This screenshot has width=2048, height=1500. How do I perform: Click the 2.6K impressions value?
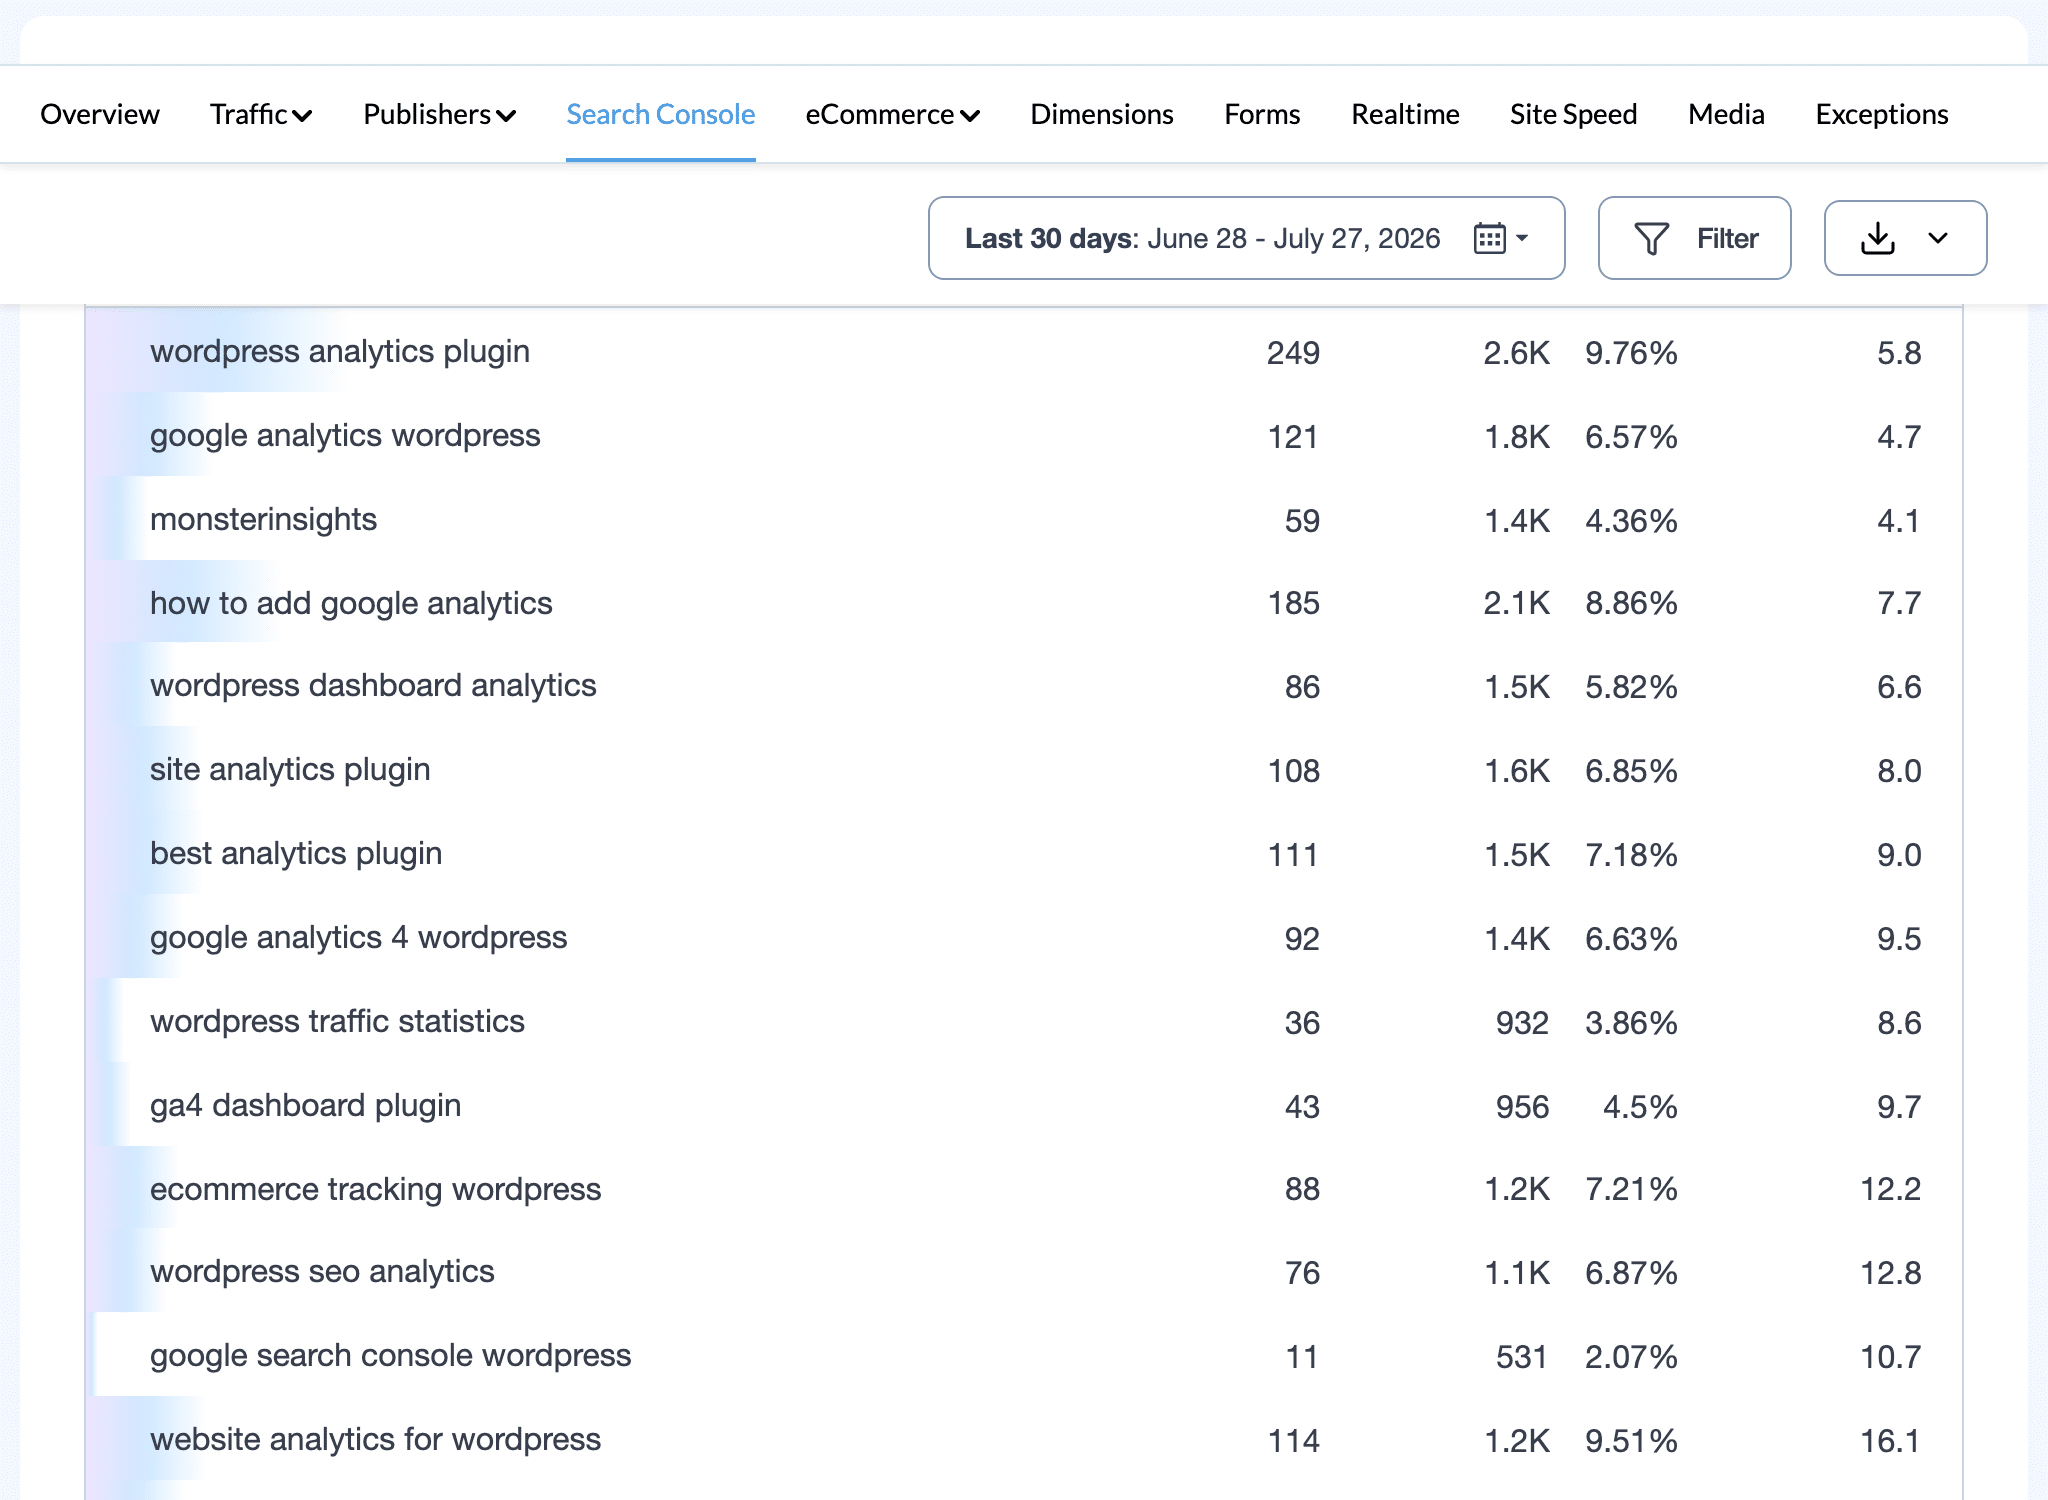1516,353
